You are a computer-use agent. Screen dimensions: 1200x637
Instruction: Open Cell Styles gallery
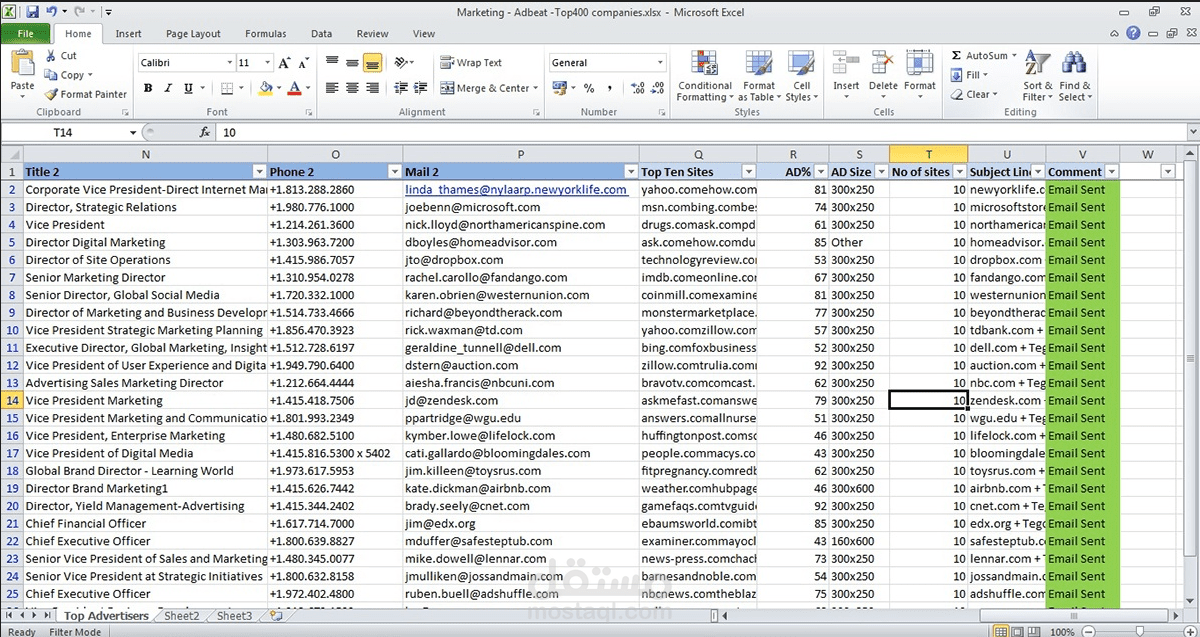tap(802, 77)
